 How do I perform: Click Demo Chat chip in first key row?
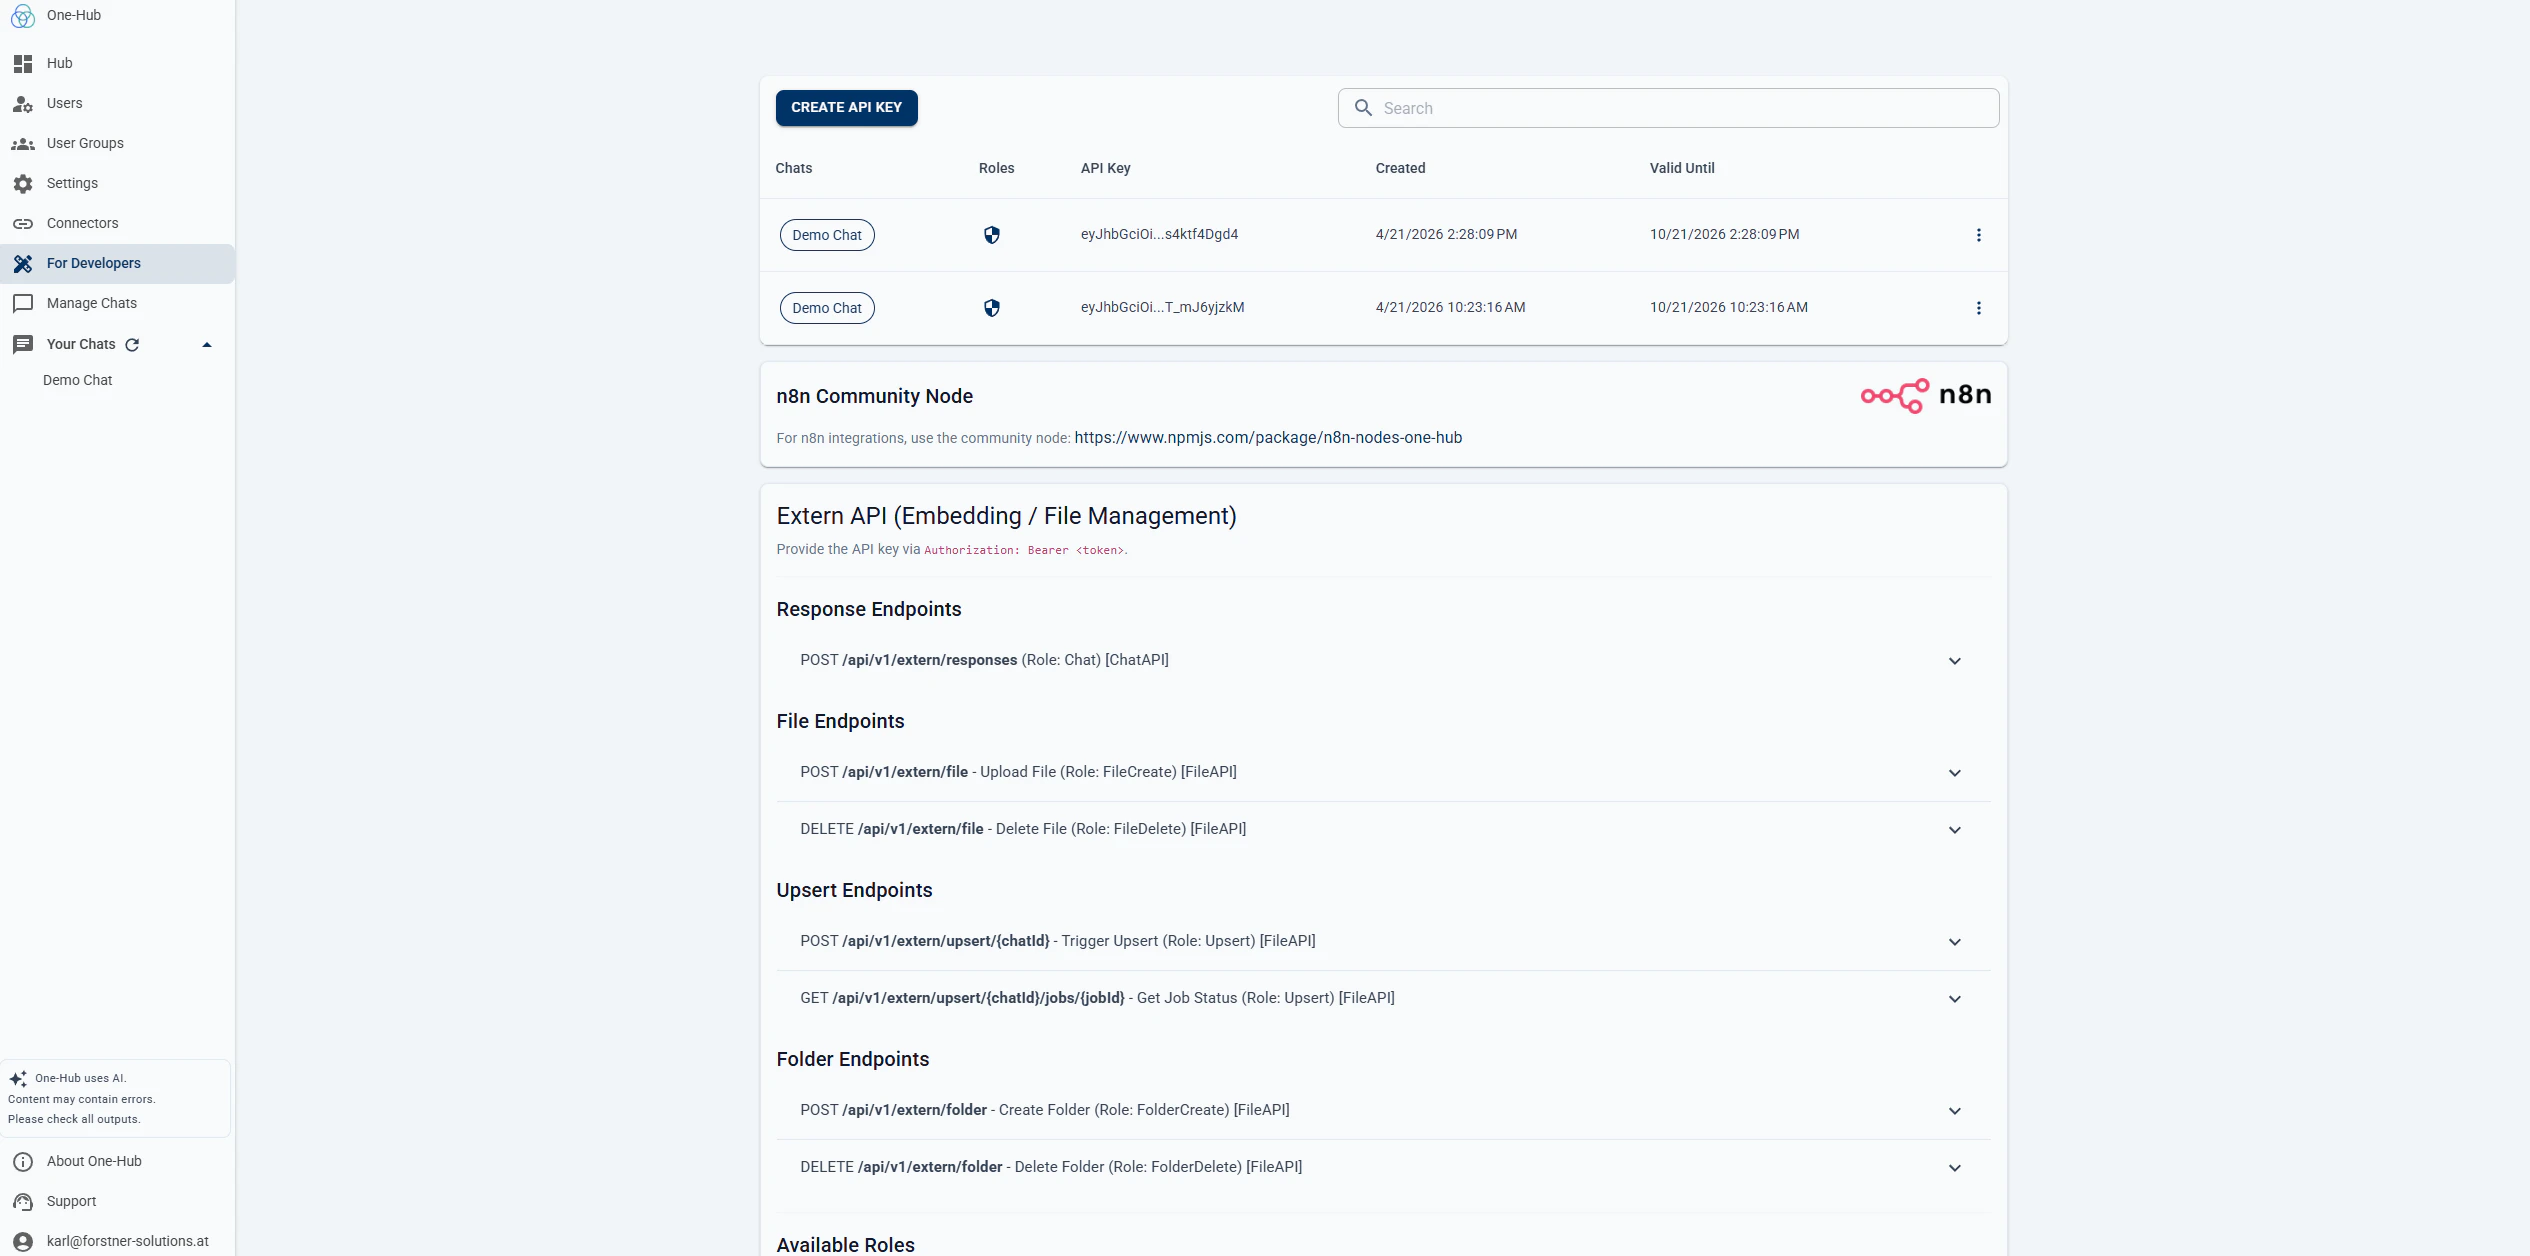827,235
